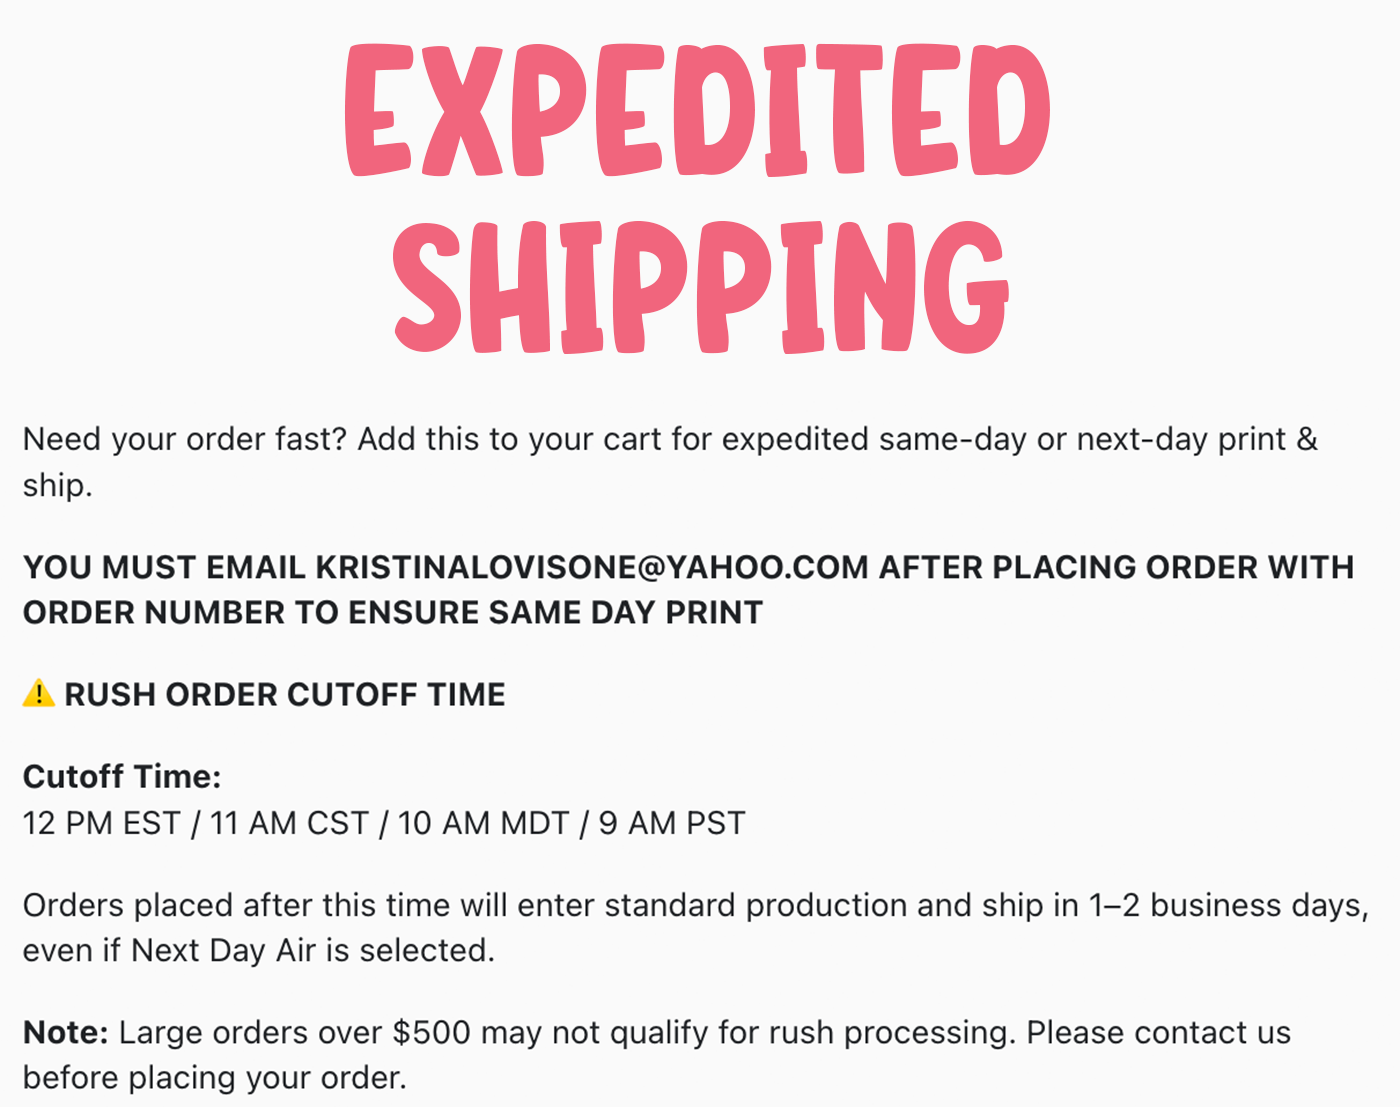Click the "Next Day Air" text

(224, 950)
